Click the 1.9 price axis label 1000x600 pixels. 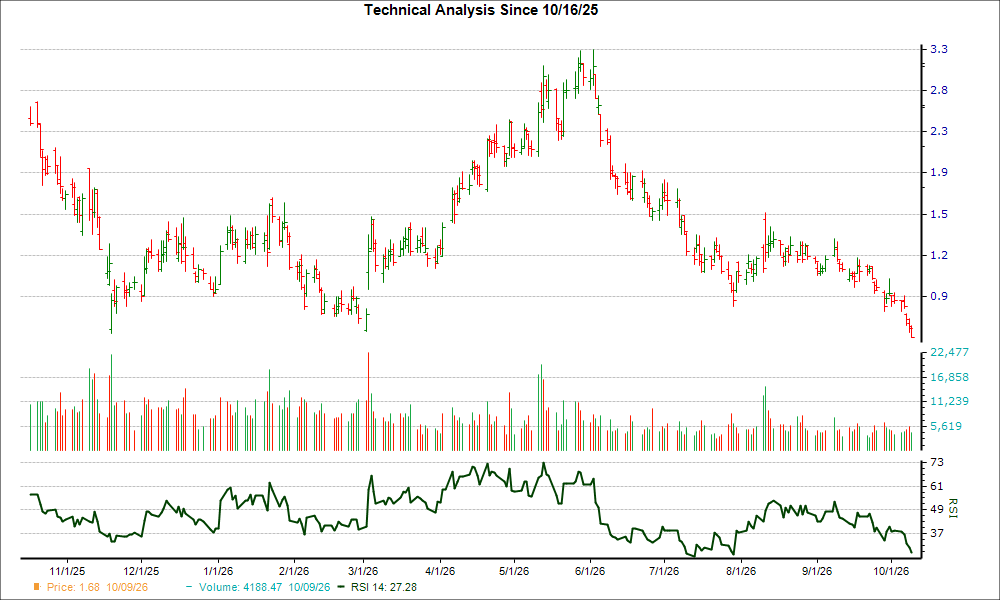(939, 172)
